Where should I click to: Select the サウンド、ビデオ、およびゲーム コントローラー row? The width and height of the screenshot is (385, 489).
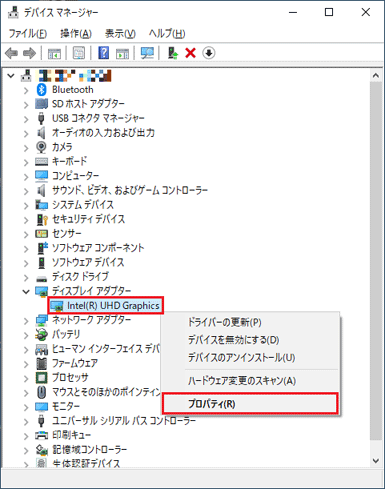coord(130,190)
